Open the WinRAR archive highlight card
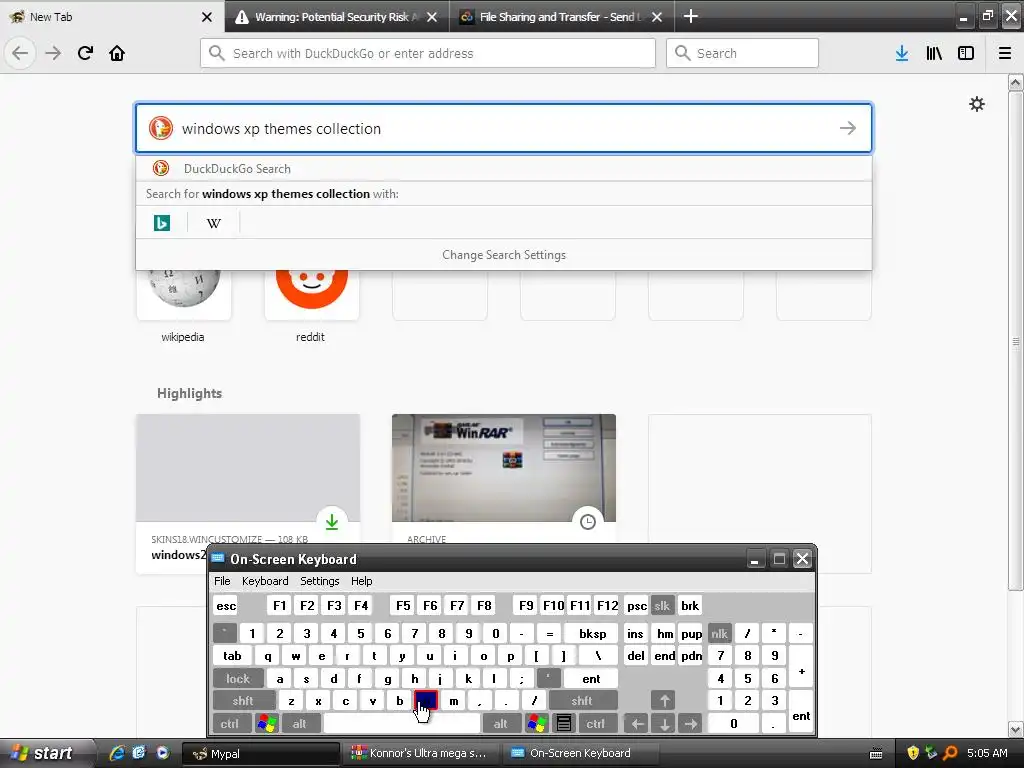 tap(504, 478)
